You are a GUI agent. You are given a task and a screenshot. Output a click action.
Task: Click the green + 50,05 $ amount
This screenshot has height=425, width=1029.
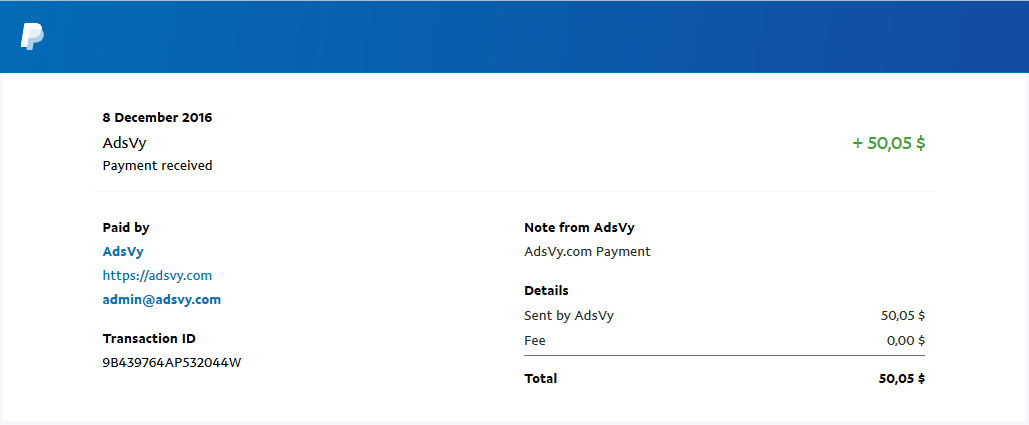pos(889,143)
